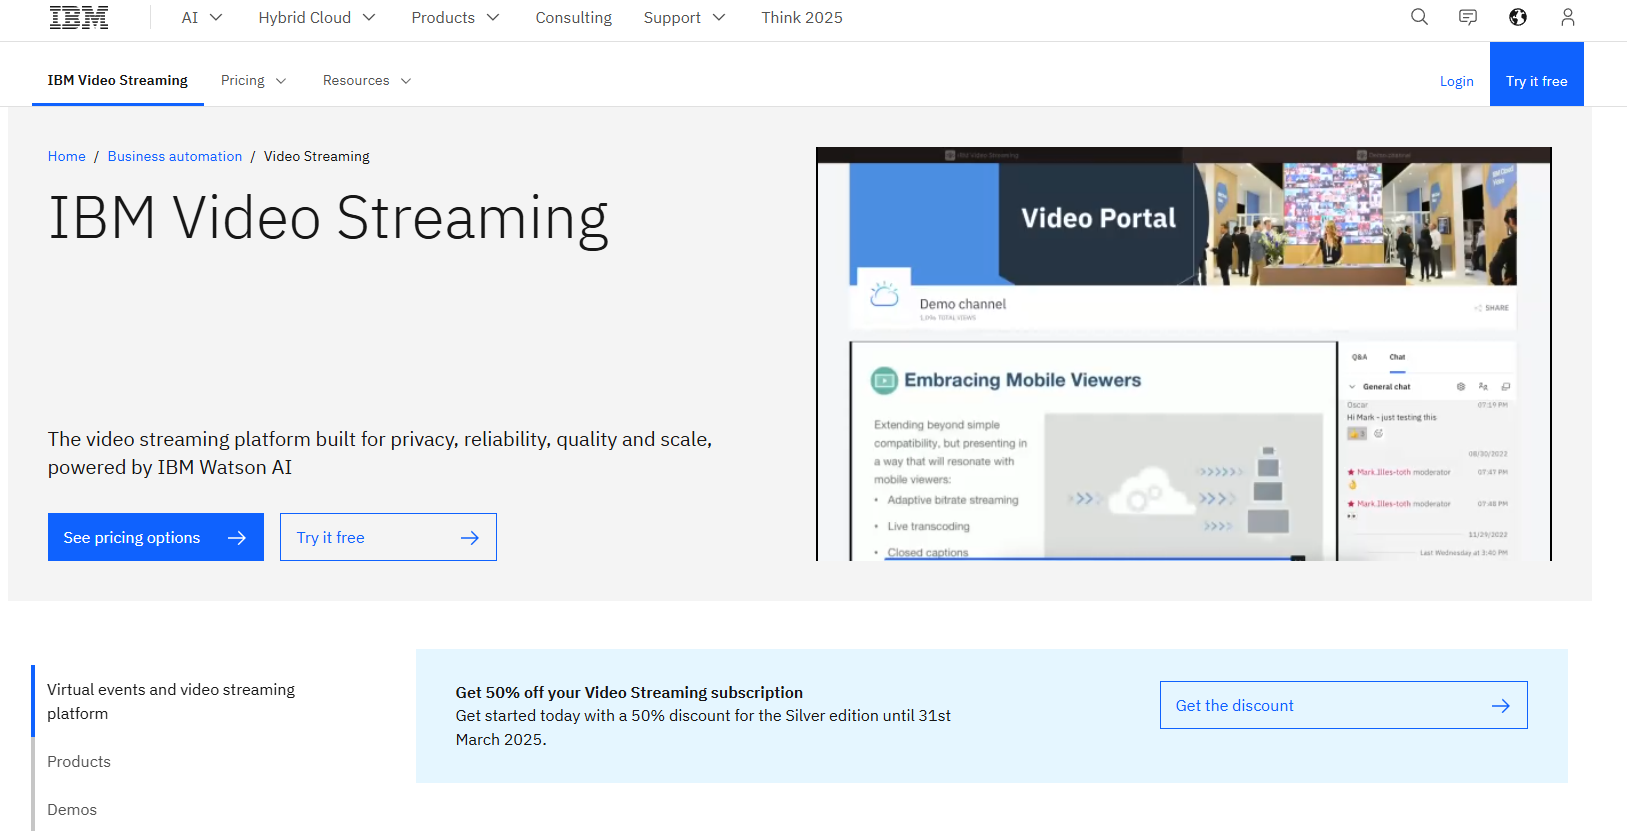Open the Business automation breadcrumb link
The height and width of the screenshot is (831, 1627).
(175, 156)
